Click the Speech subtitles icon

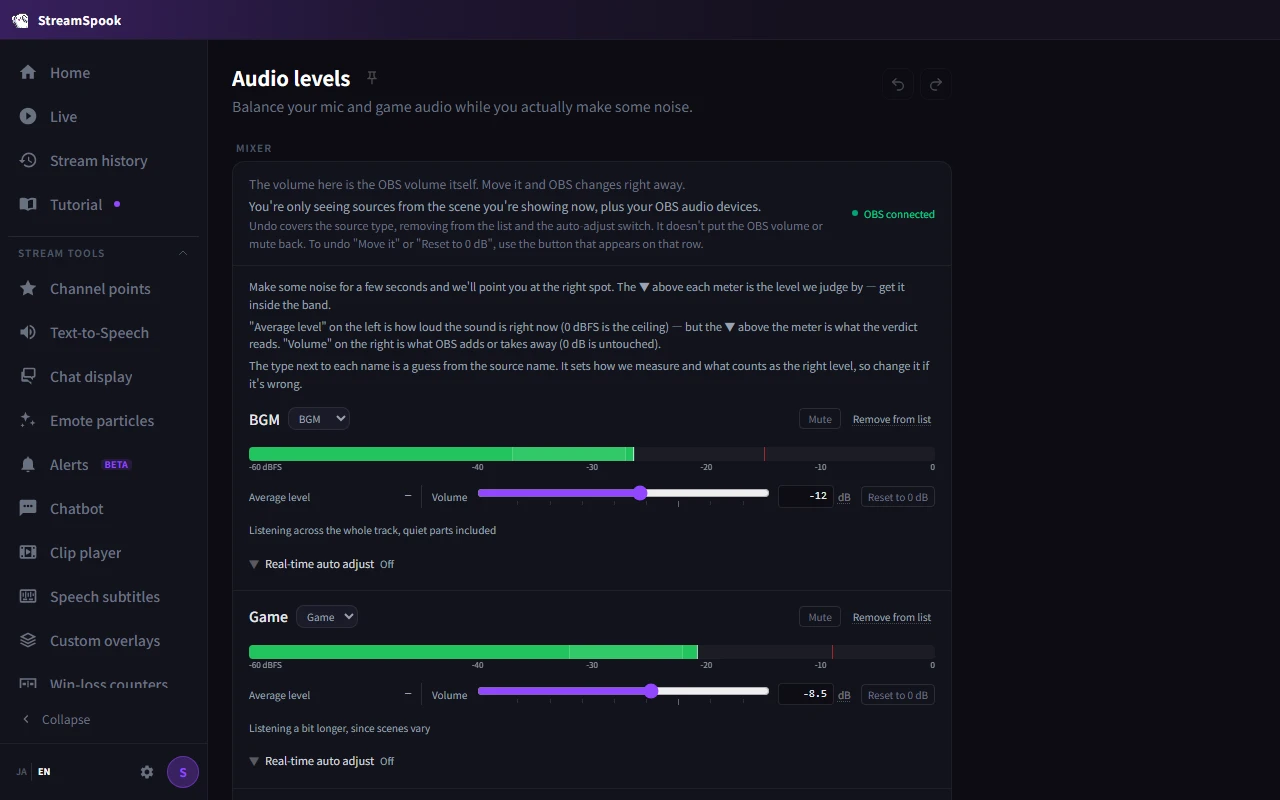click(28, 596)
